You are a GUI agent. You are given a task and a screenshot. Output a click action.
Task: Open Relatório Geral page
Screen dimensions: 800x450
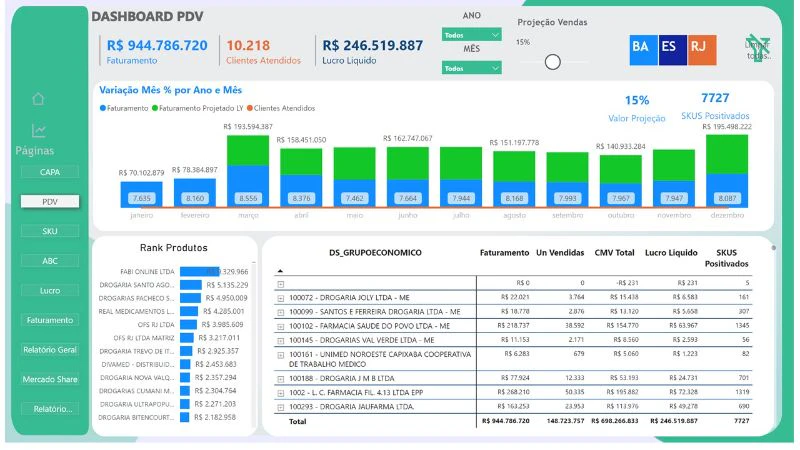point(50,349)
